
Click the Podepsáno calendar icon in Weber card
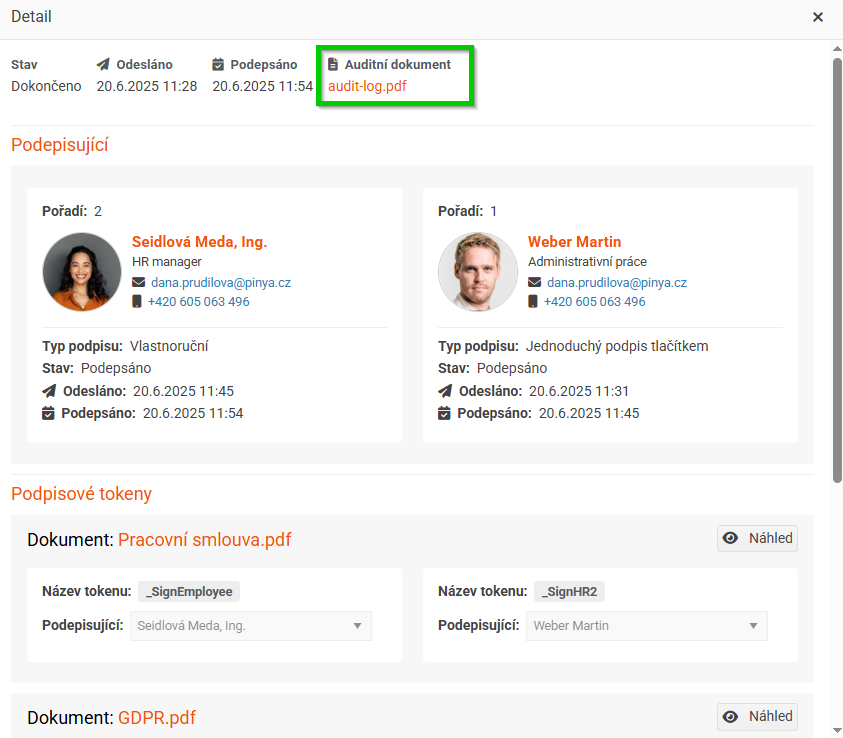pyautogui.click(x=444, y=413)
